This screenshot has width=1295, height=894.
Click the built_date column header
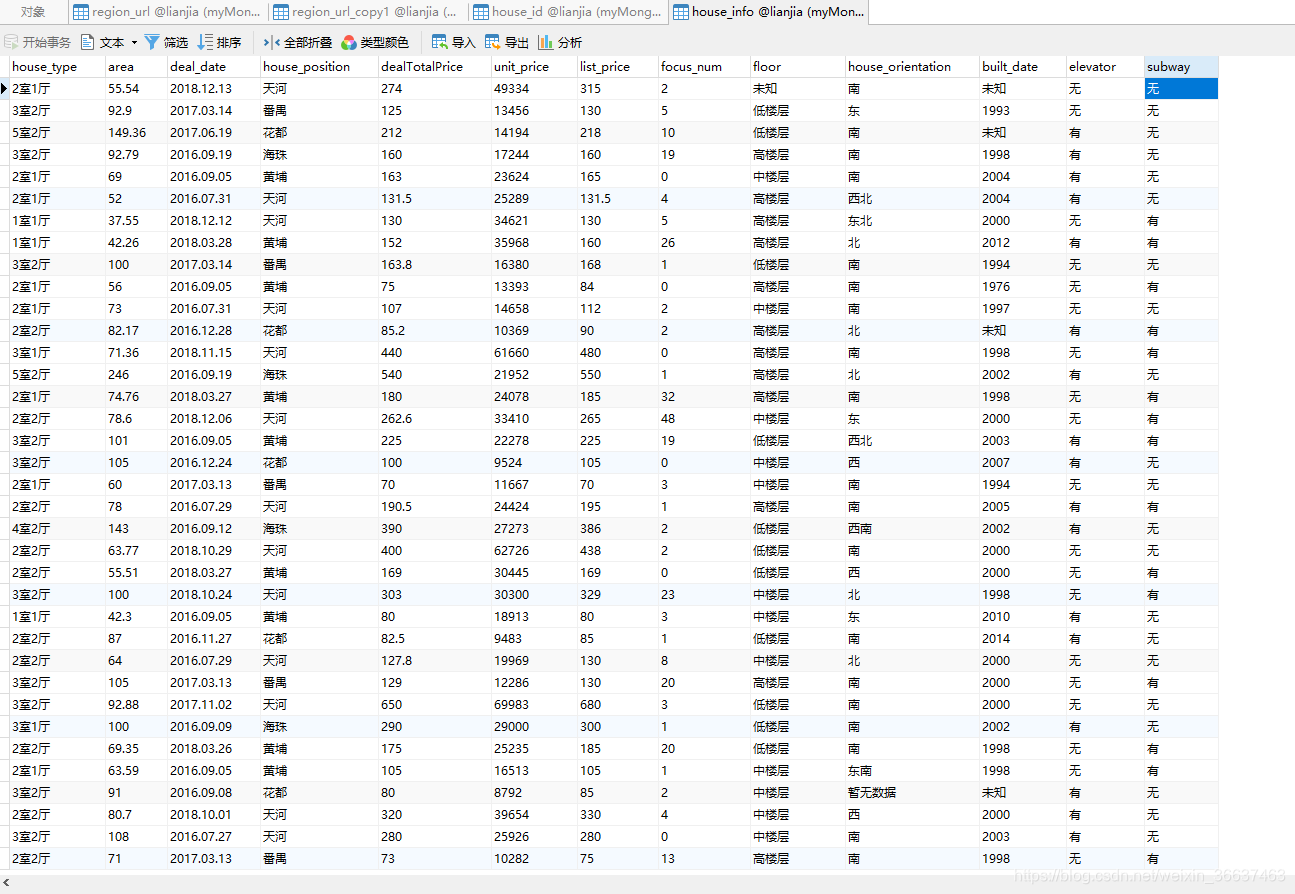coord(1022,67)
